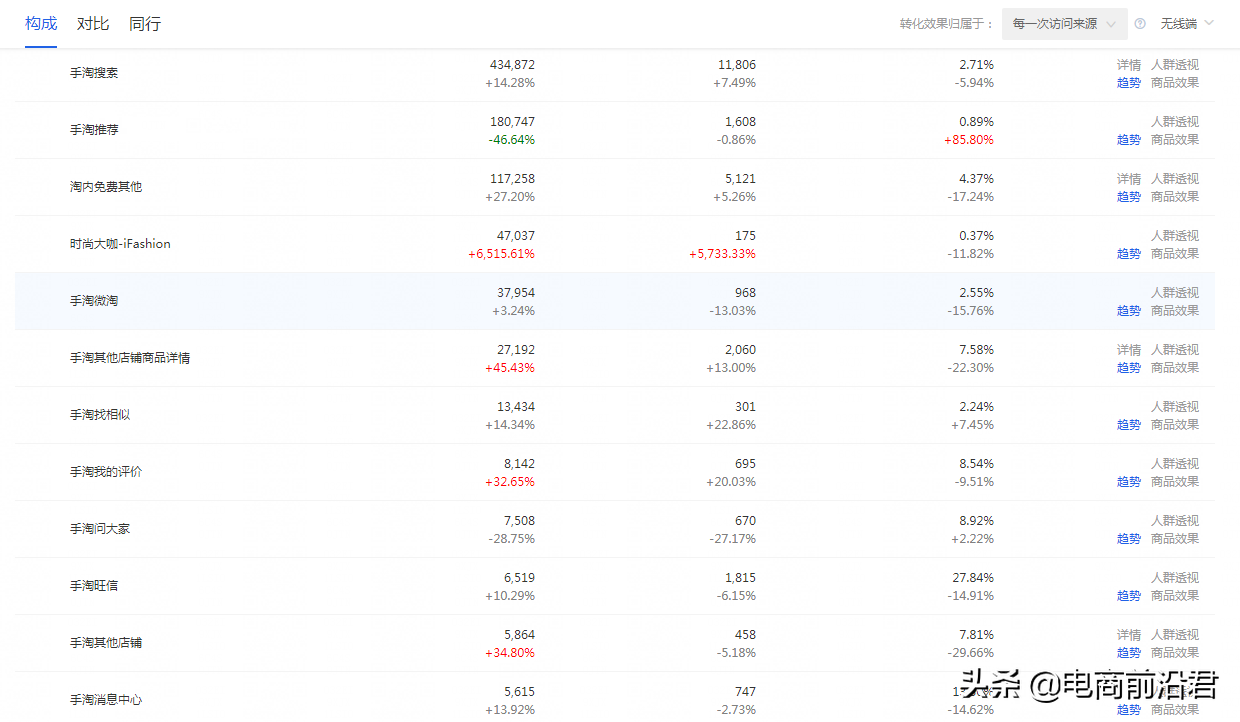This screenshot has height=722, width=1240.
Task: Expand the 无线端 device selector
Action: pyautogui.click(x=1186, y=24)
